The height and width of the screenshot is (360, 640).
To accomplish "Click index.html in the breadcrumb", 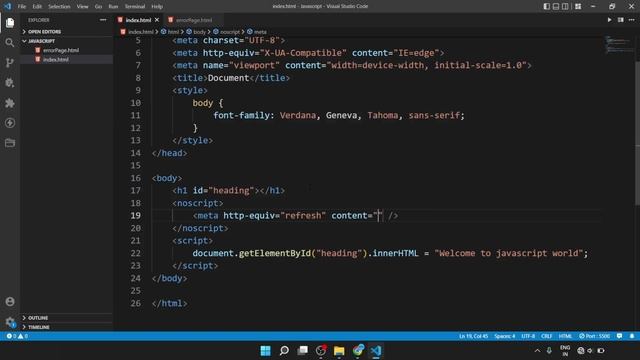I will point(138,31).
